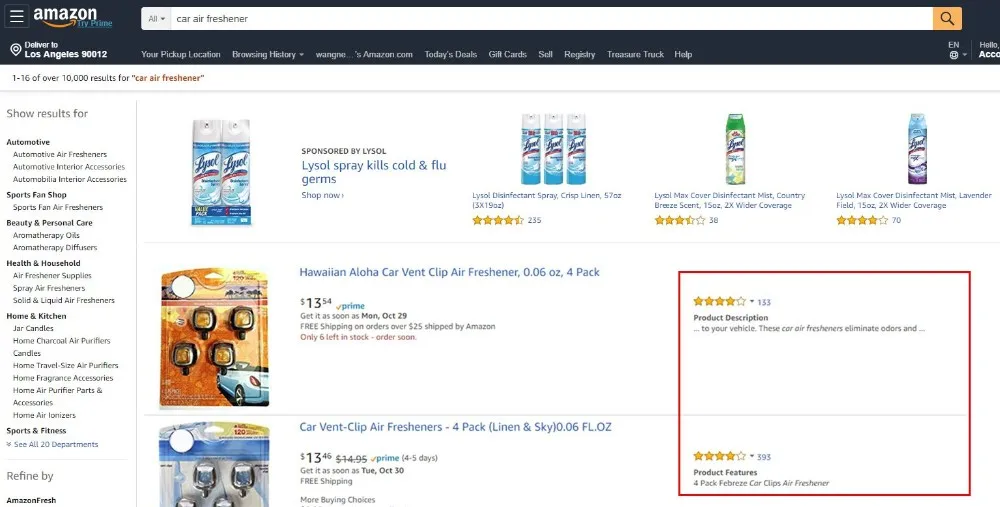The width and height of the screenshot is (1000, 507).
Task: Open the Lysol Lavender Field can thumbnail
Action: tap(917, 149)
